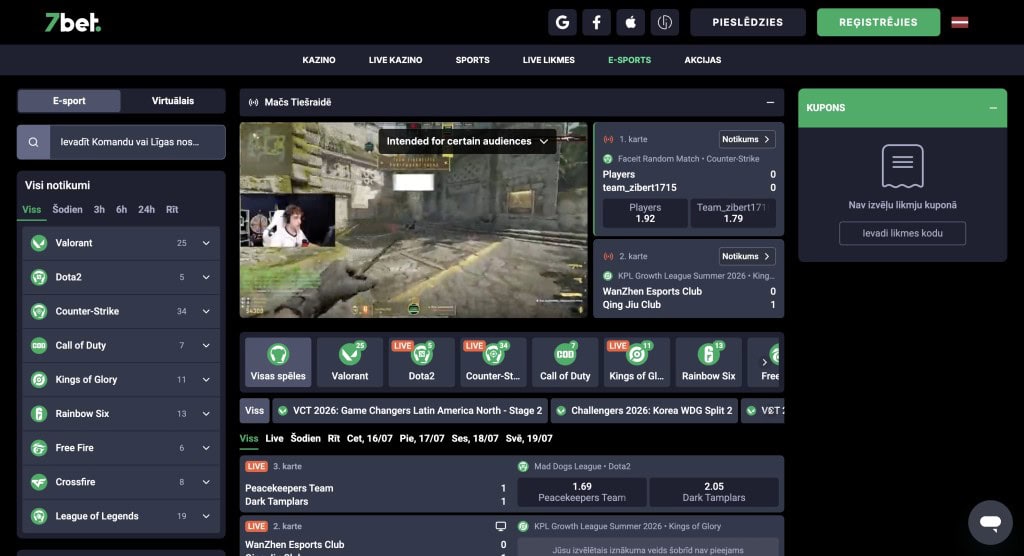Select the Kings of Gl... carousel tile
The width and height of the screenshot is (1024, 556).
pos(637,362)
